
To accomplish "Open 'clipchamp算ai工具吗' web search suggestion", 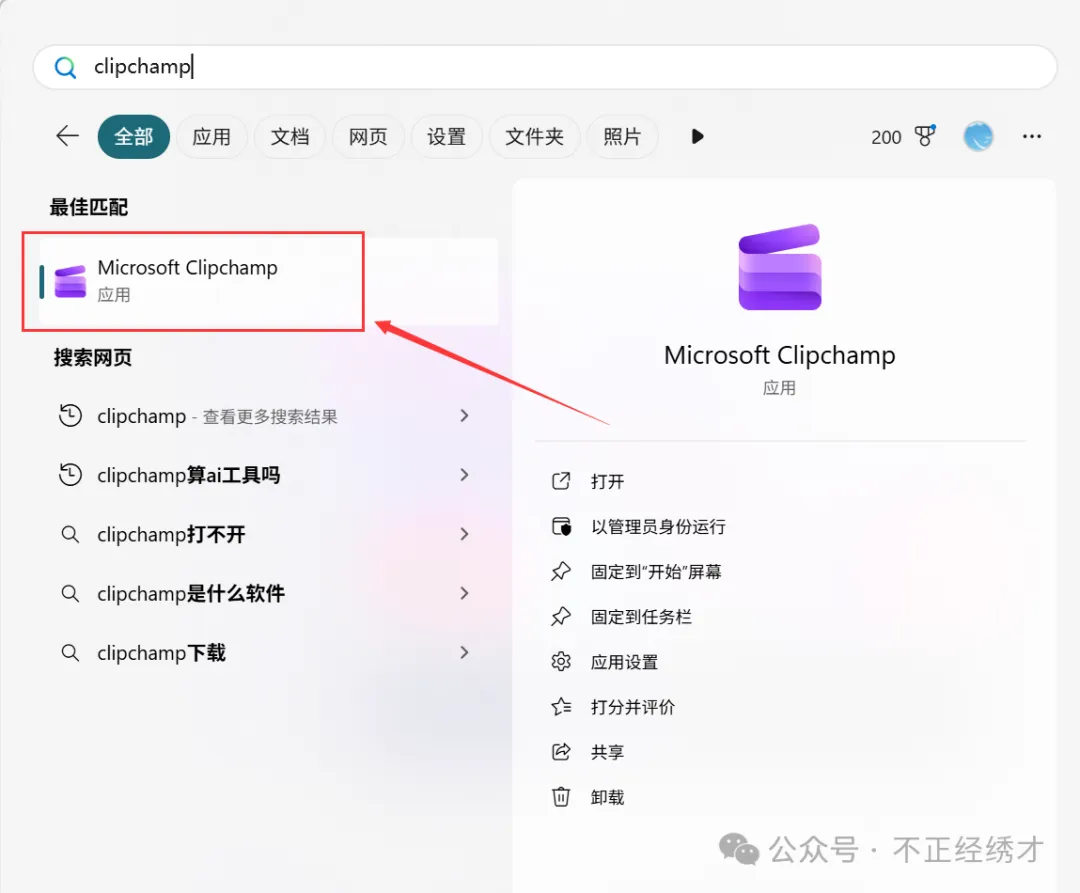I will pyautogui.click(x=188, y=475).
